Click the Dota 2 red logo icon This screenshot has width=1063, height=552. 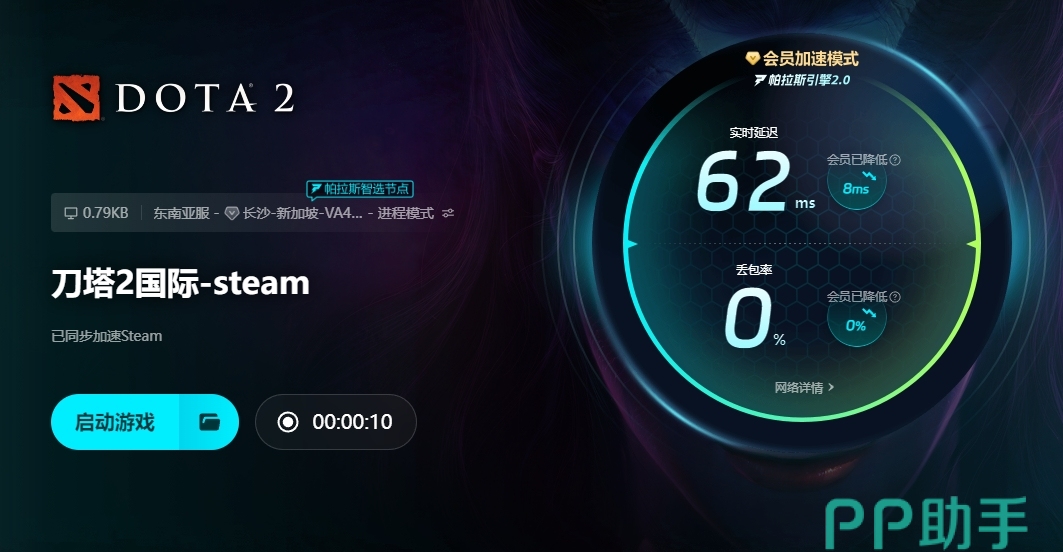77,98
